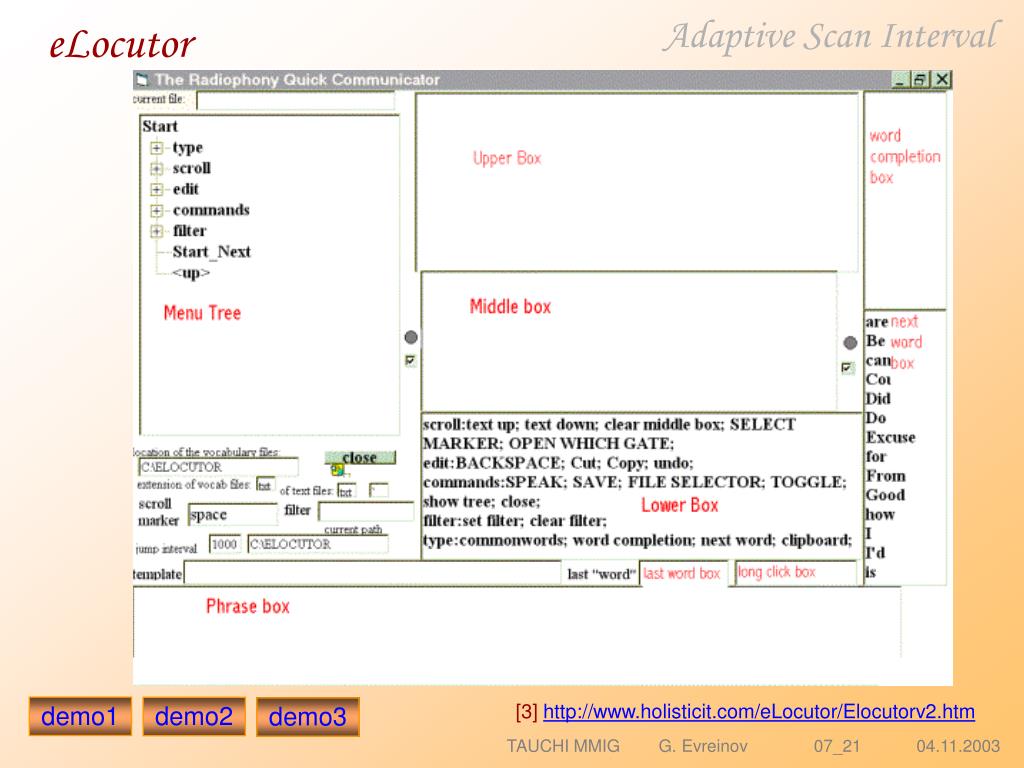Image resolution: width=1024 pixels, height=768 pixels.
Task: Click gray round indicator right of Middle box
Action: pos(850,343)
